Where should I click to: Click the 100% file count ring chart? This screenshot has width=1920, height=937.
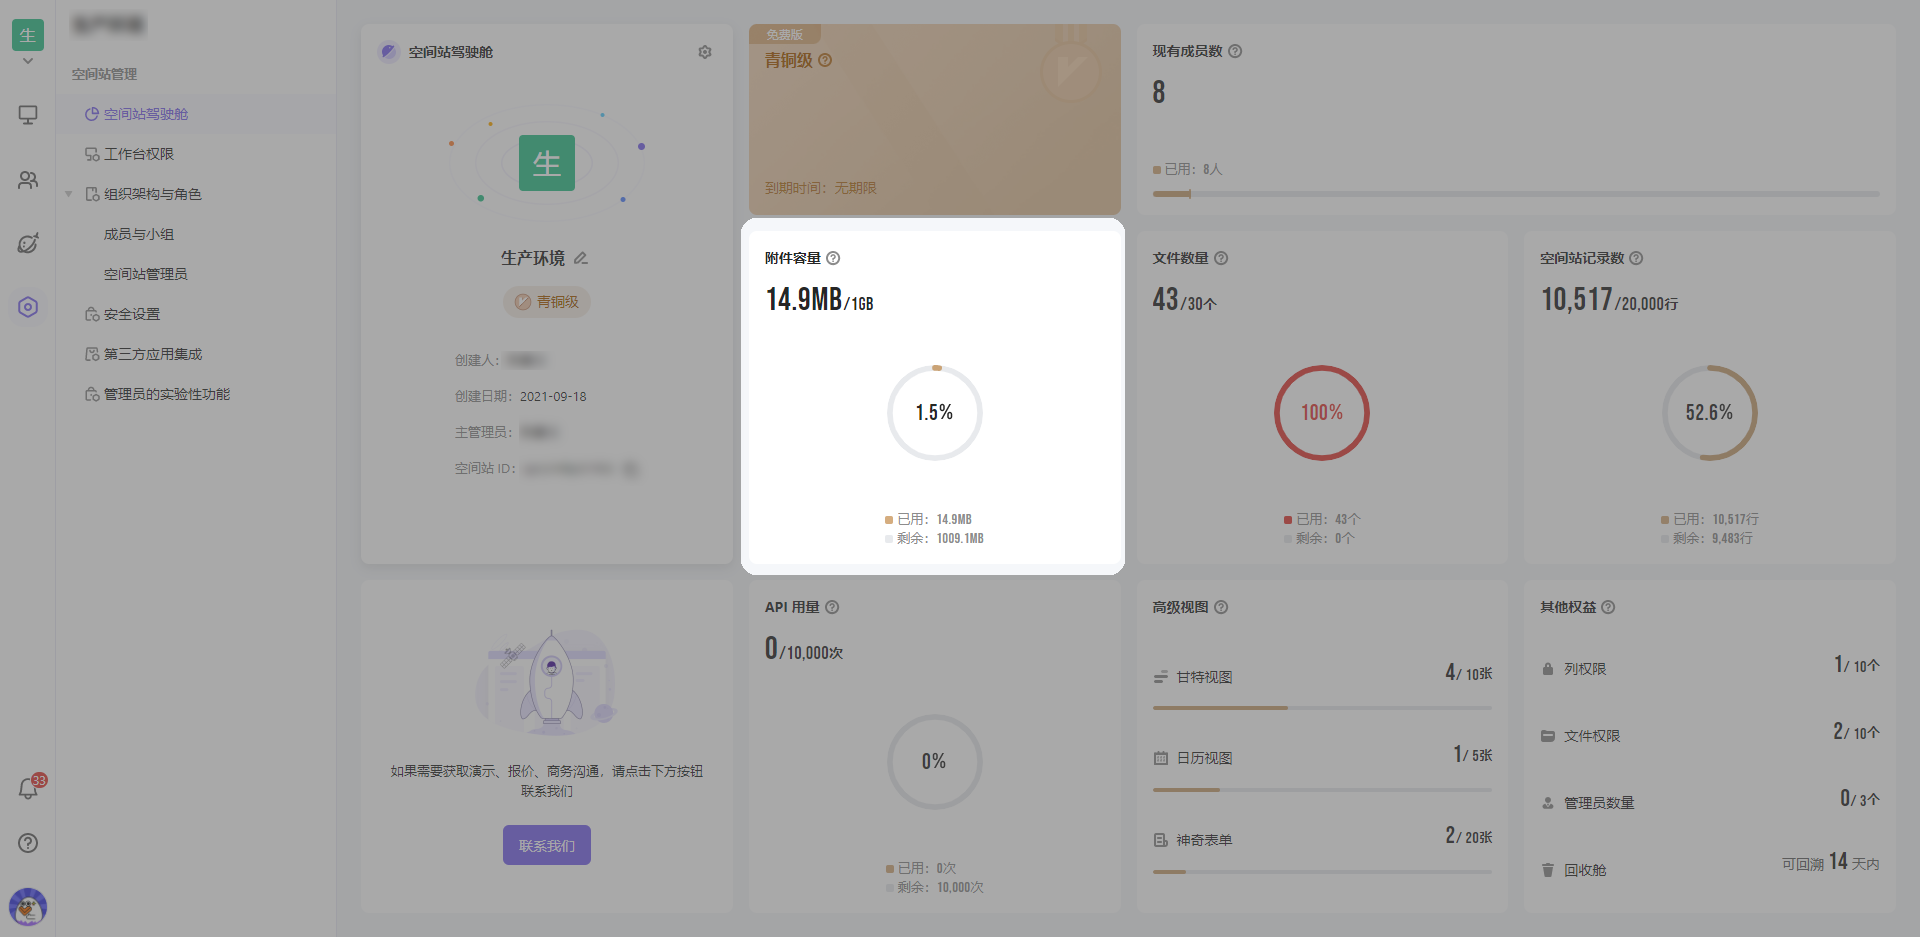click(1321, 413)
